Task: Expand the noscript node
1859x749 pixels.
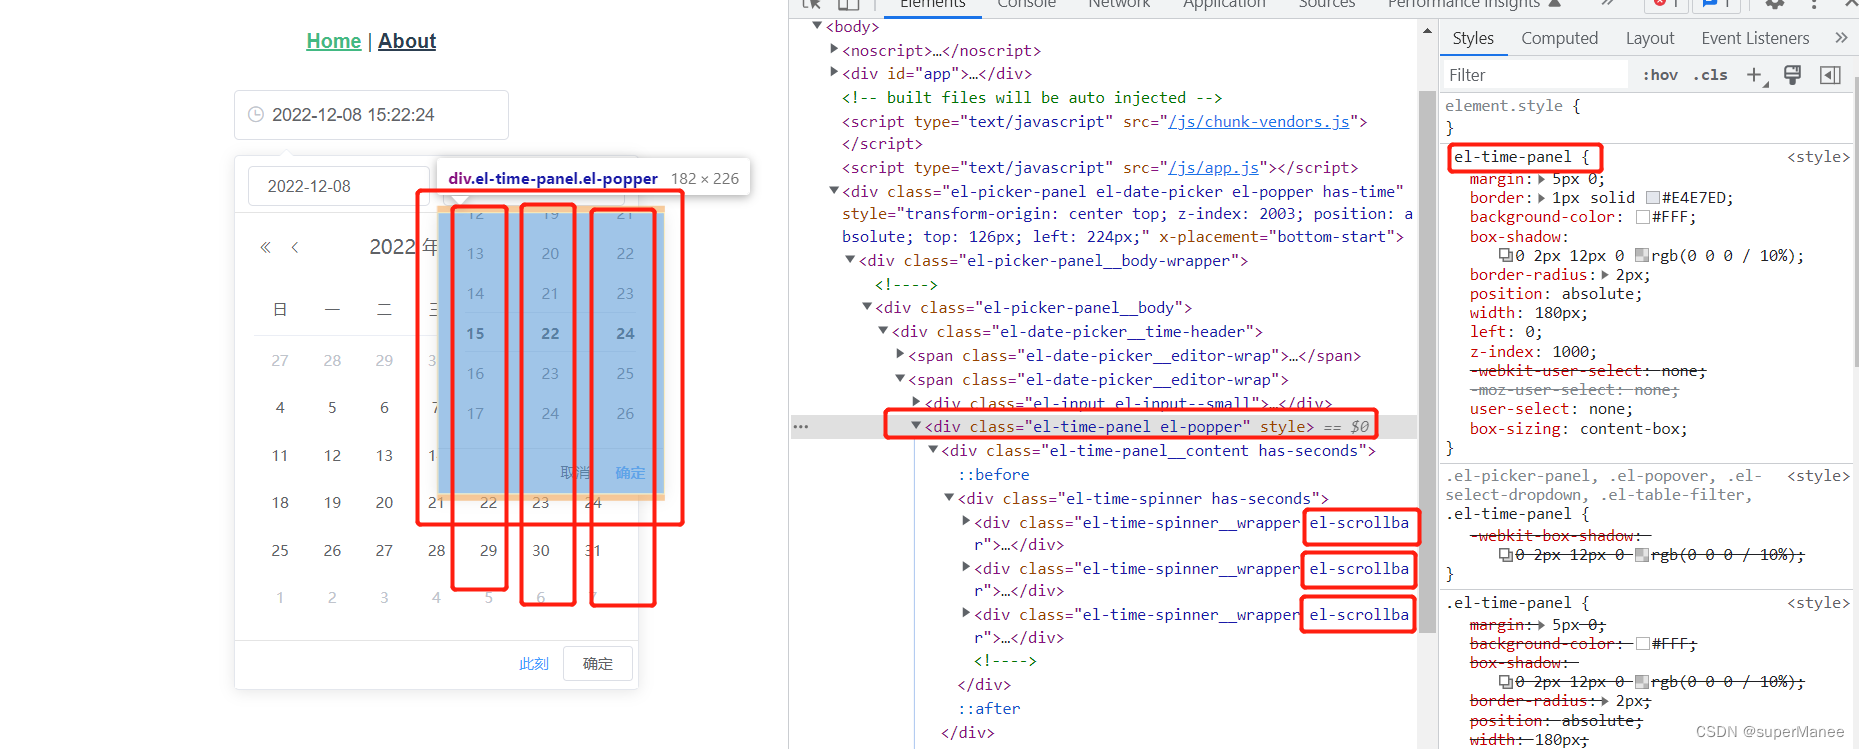Action: (834, 49)
